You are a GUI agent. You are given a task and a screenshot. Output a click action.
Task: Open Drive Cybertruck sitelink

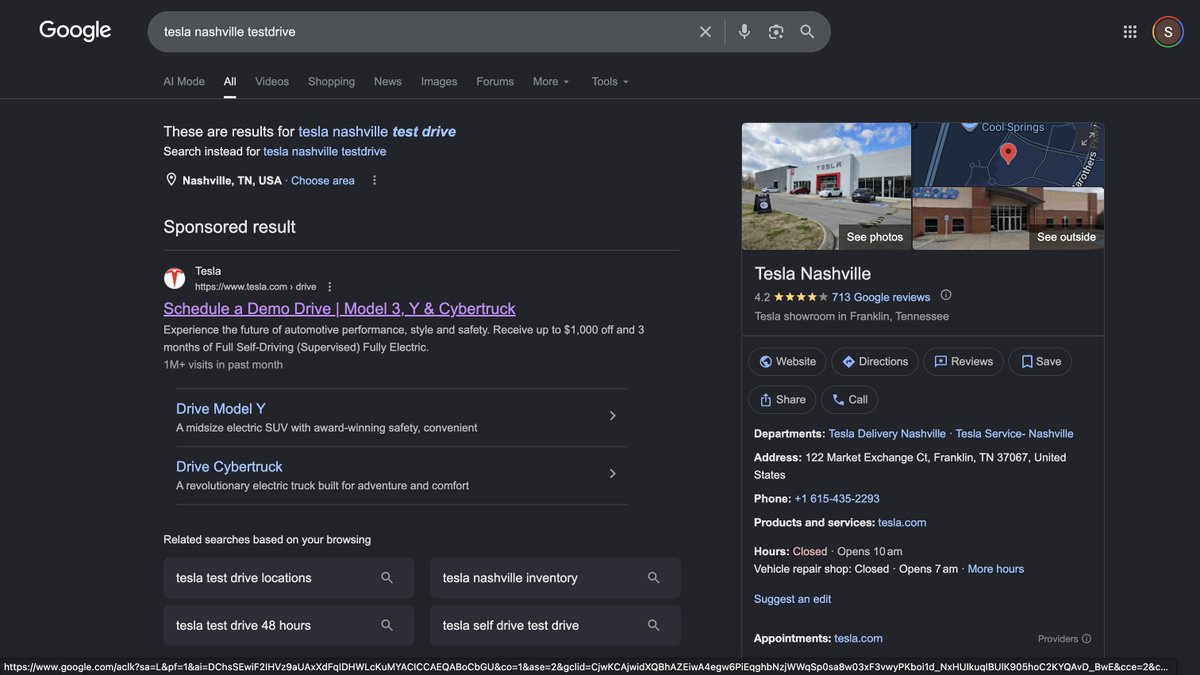point(229,467)
